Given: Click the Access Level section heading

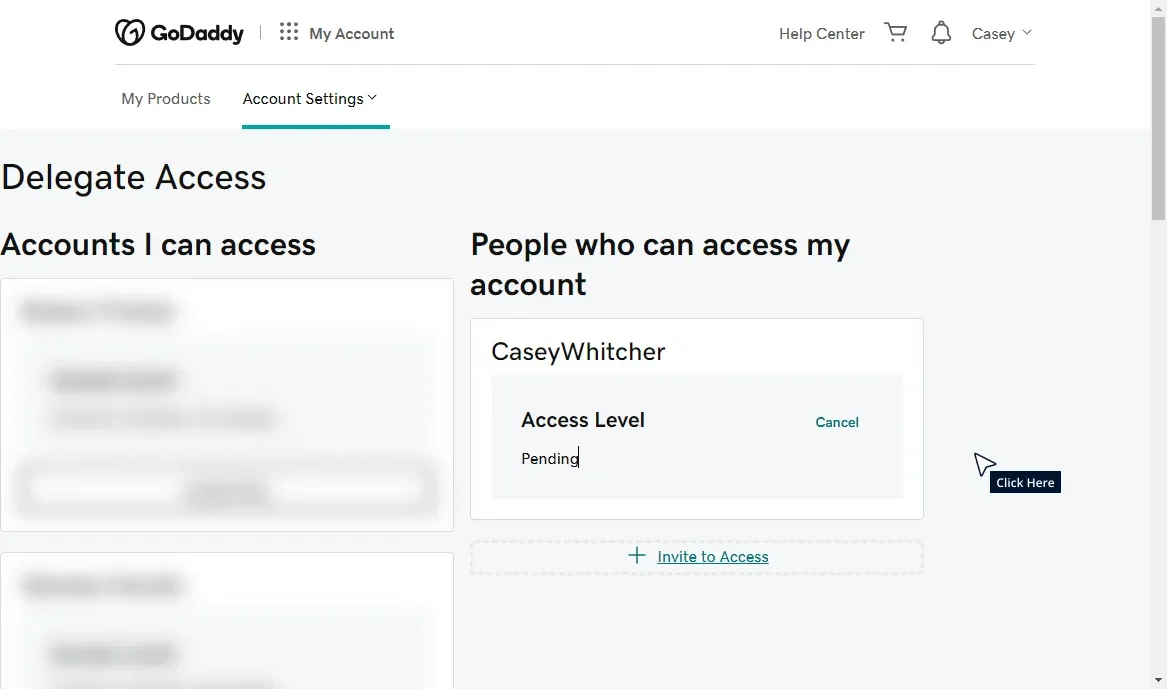Looking at the screenshot, I should (582, 420).
